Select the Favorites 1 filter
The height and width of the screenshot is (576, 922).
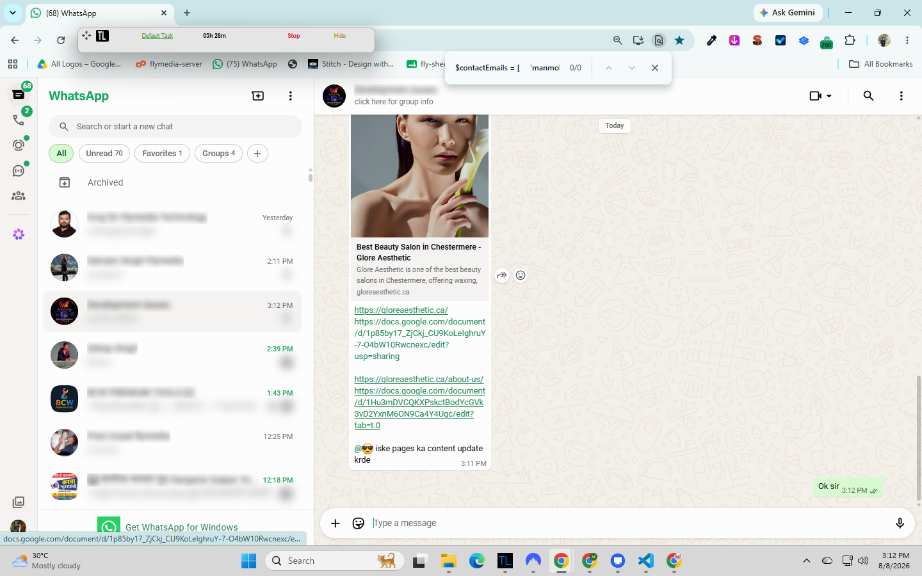tap(162, 153)
